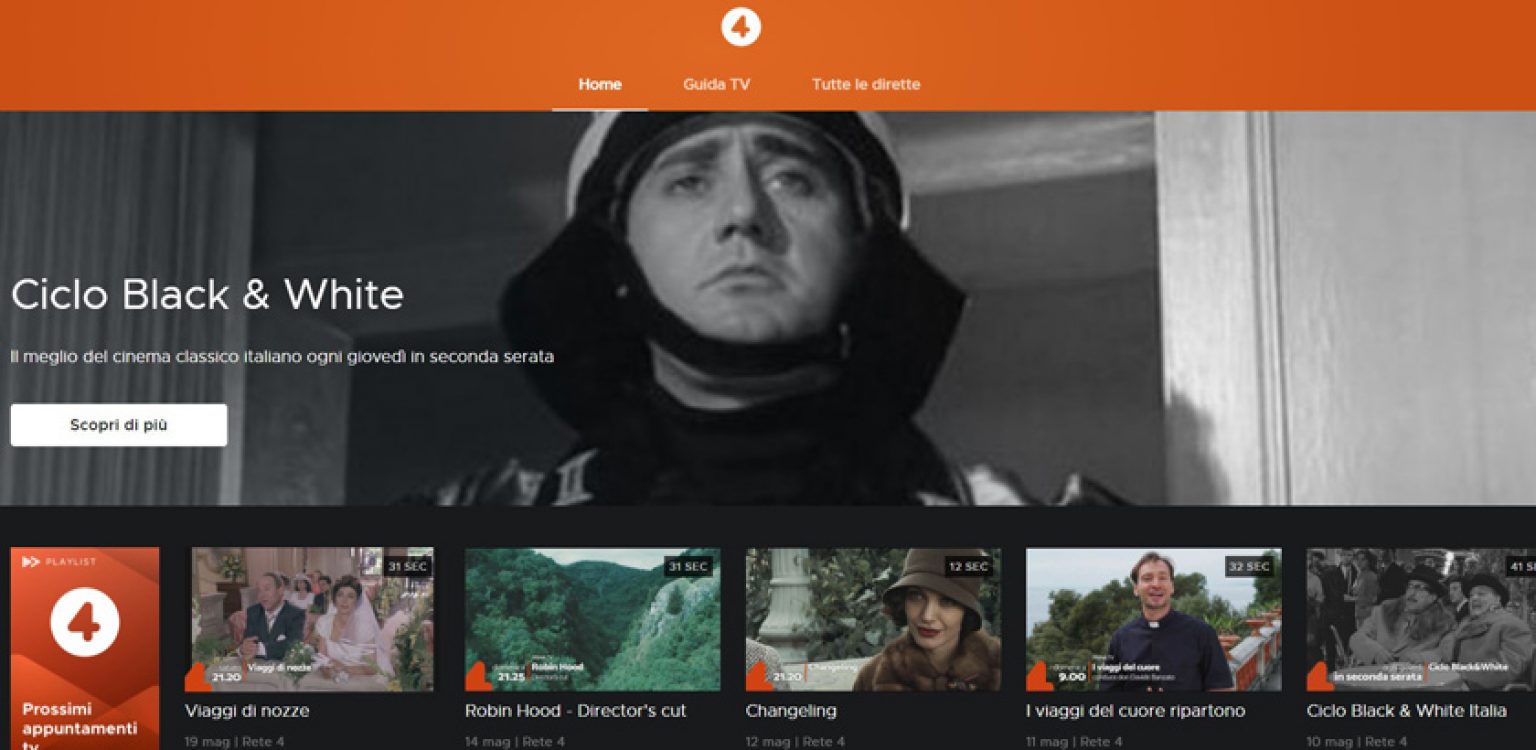The width and height of the screenshot is (1536, 750).
Task: Click the playlist icon on the orange card
Action: (x=30, y=562)
